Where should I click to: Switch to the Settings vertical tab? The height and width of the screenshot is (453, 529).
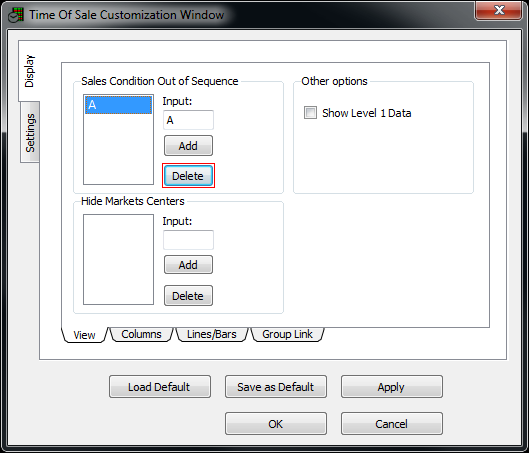pos(30,132)
